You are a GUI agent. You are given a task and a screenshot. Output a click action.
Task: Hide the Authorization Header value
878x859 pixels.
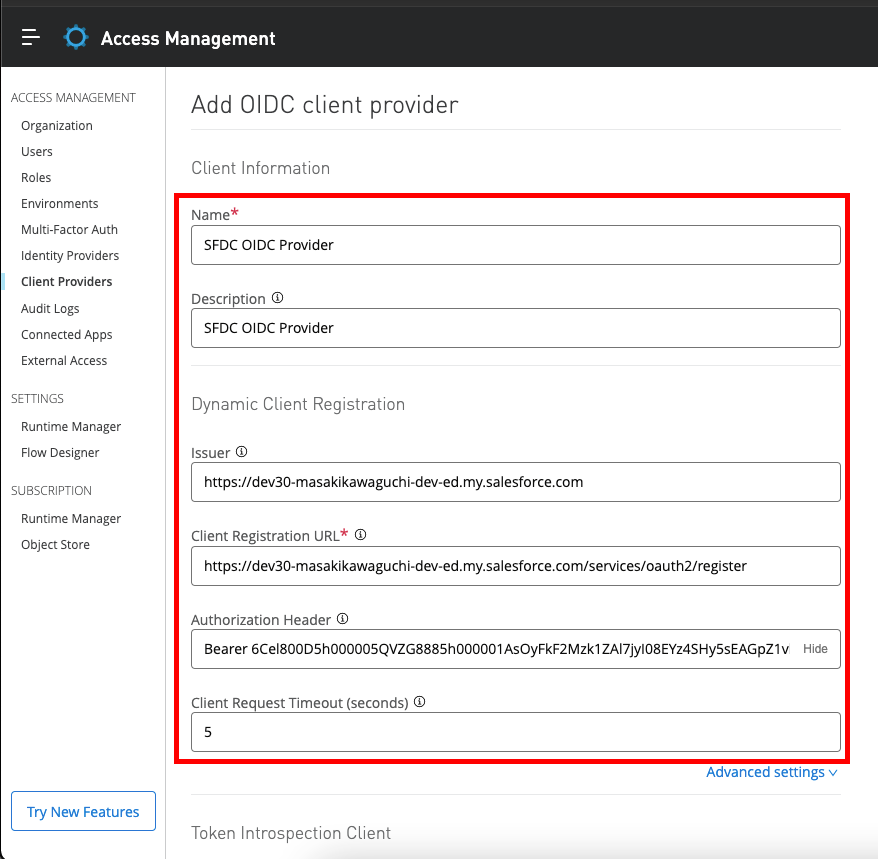(x=815, y=649)
